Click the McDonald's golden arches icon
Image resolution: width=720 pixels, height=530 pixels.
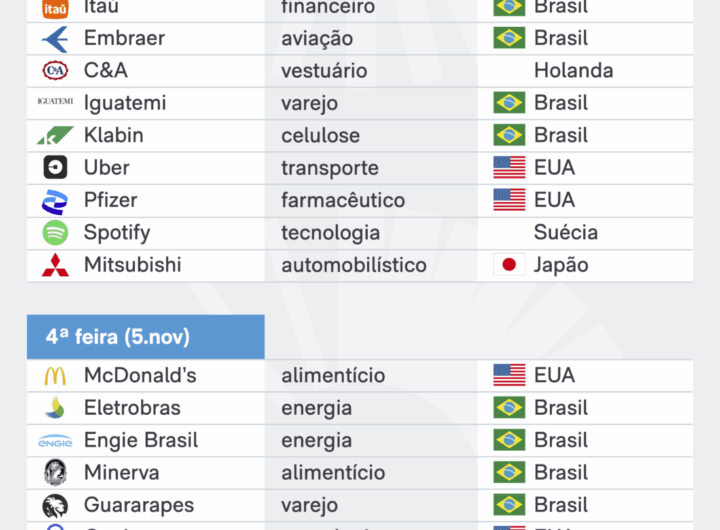click(x=55, y=376)
